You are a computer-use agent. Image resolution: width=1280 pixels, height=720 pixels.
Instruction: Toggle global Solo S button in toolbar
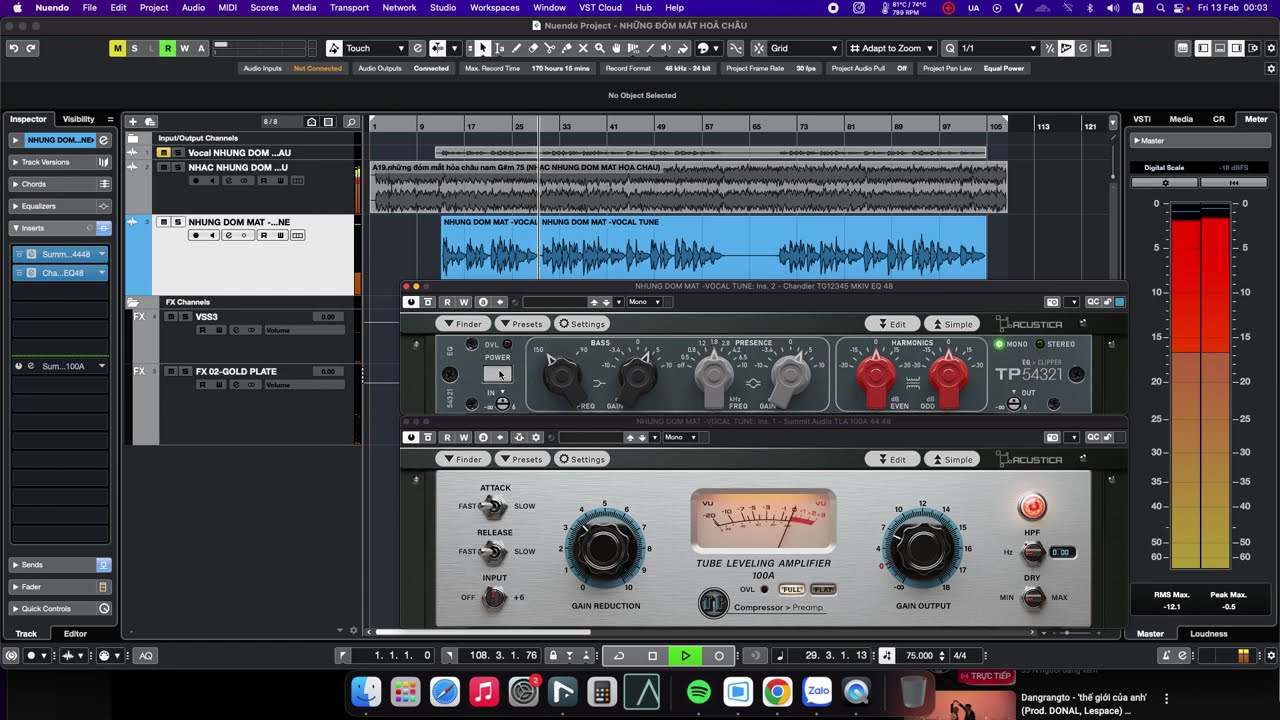(x=134, y=48)
